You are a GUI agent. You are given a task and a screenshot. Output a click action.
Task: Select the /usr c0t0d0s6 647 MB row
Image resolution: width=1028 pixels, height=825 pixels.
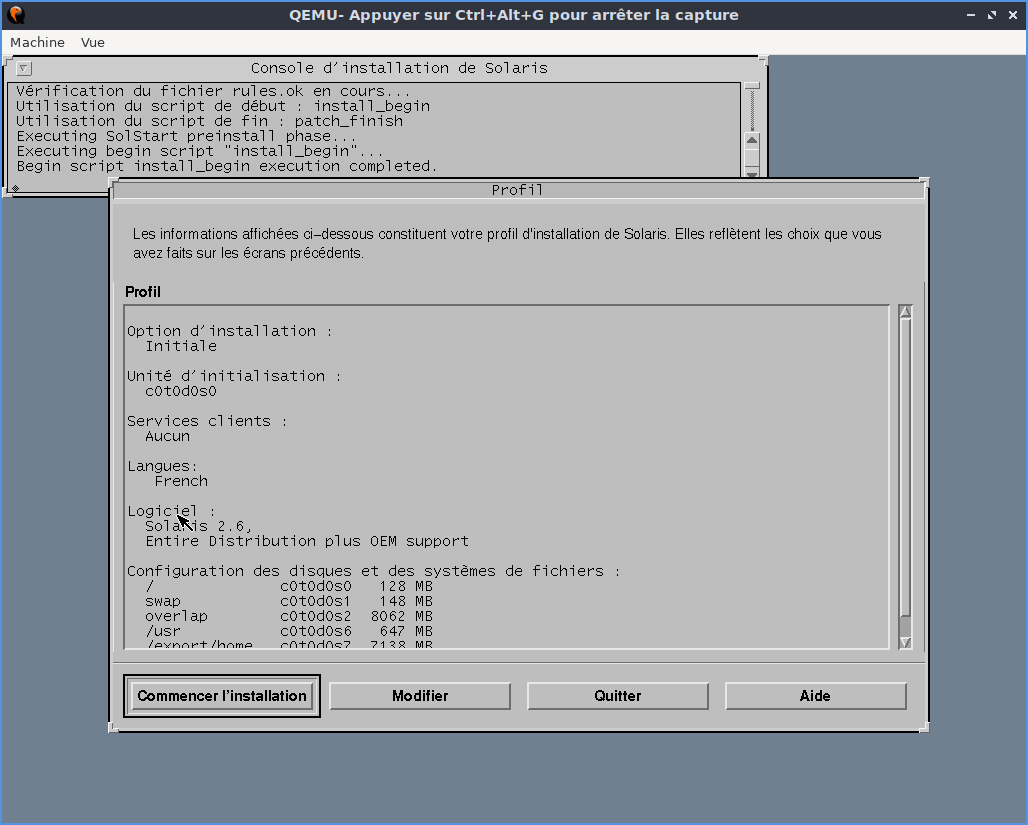coord(288,632)
